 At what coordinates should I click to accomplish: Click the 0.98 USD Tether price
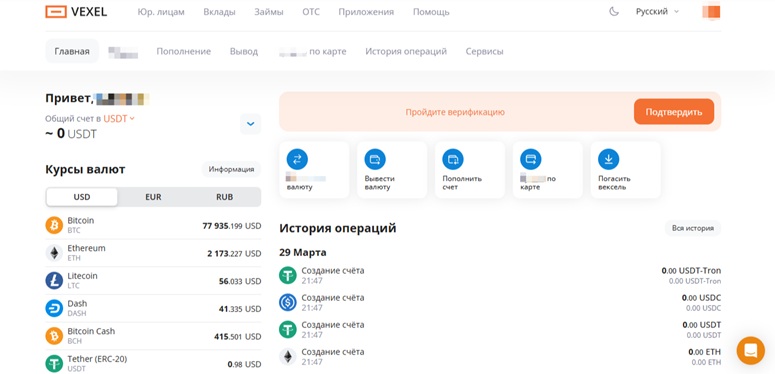(244, 364)
